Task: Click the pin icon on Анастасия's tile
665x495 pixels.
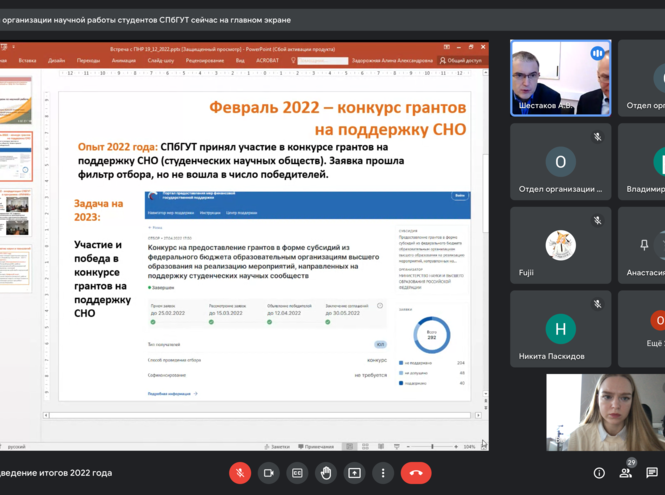Action: pyautogui.click(x=645, y=245)
